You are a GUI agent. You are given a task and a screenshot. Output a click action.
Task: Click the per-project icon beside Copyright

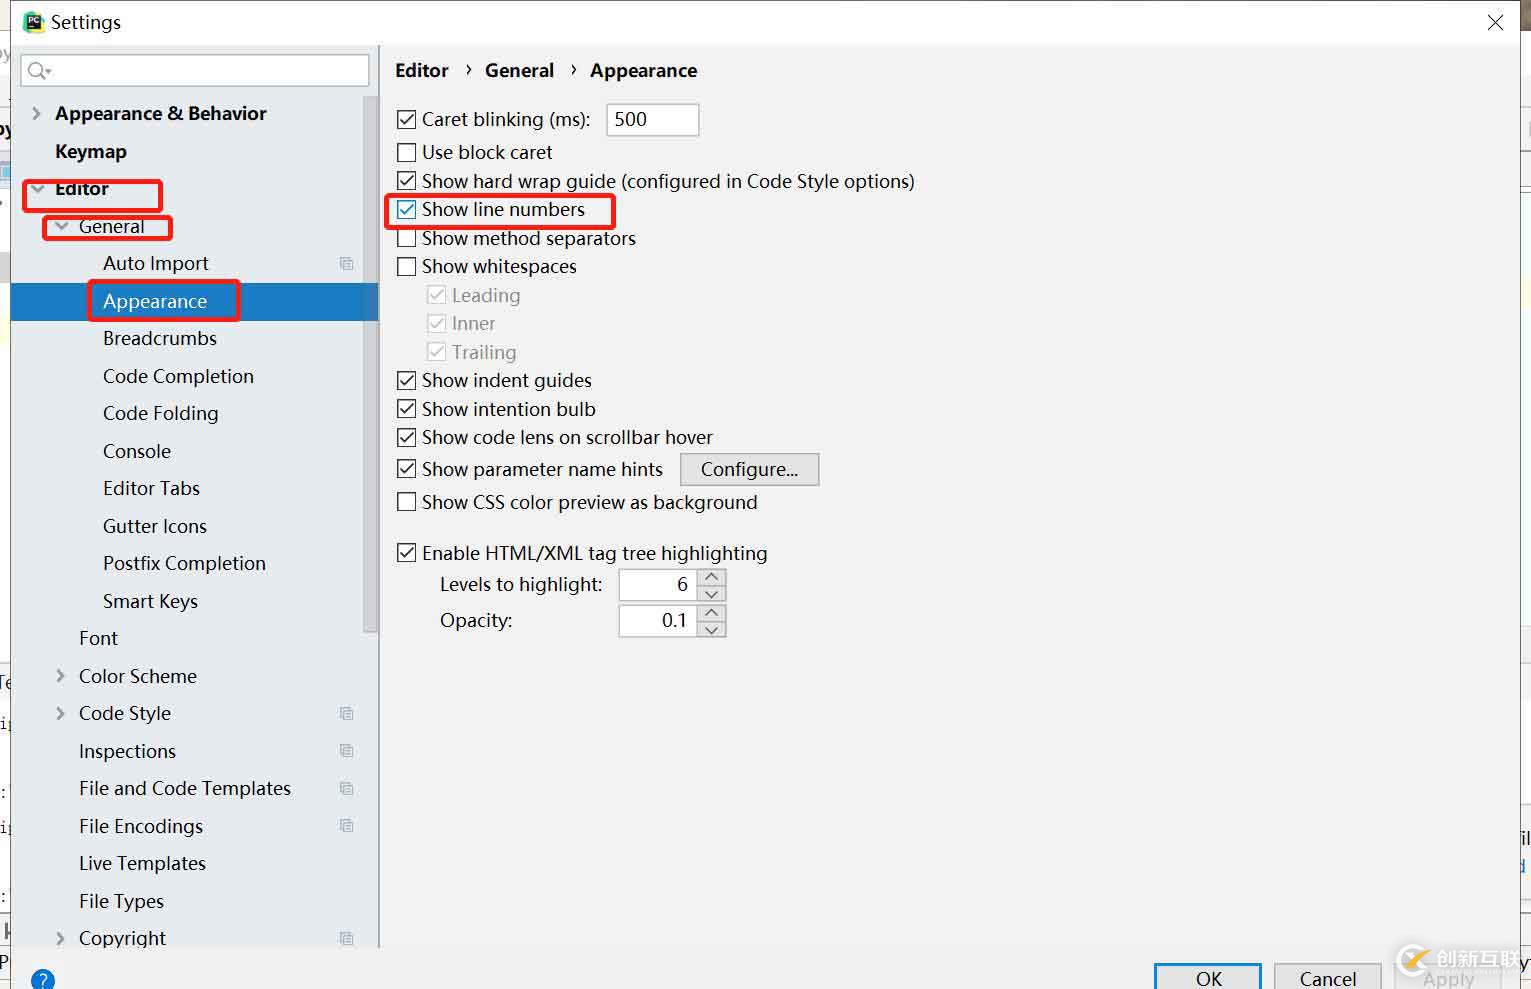[x=347, y=938]
